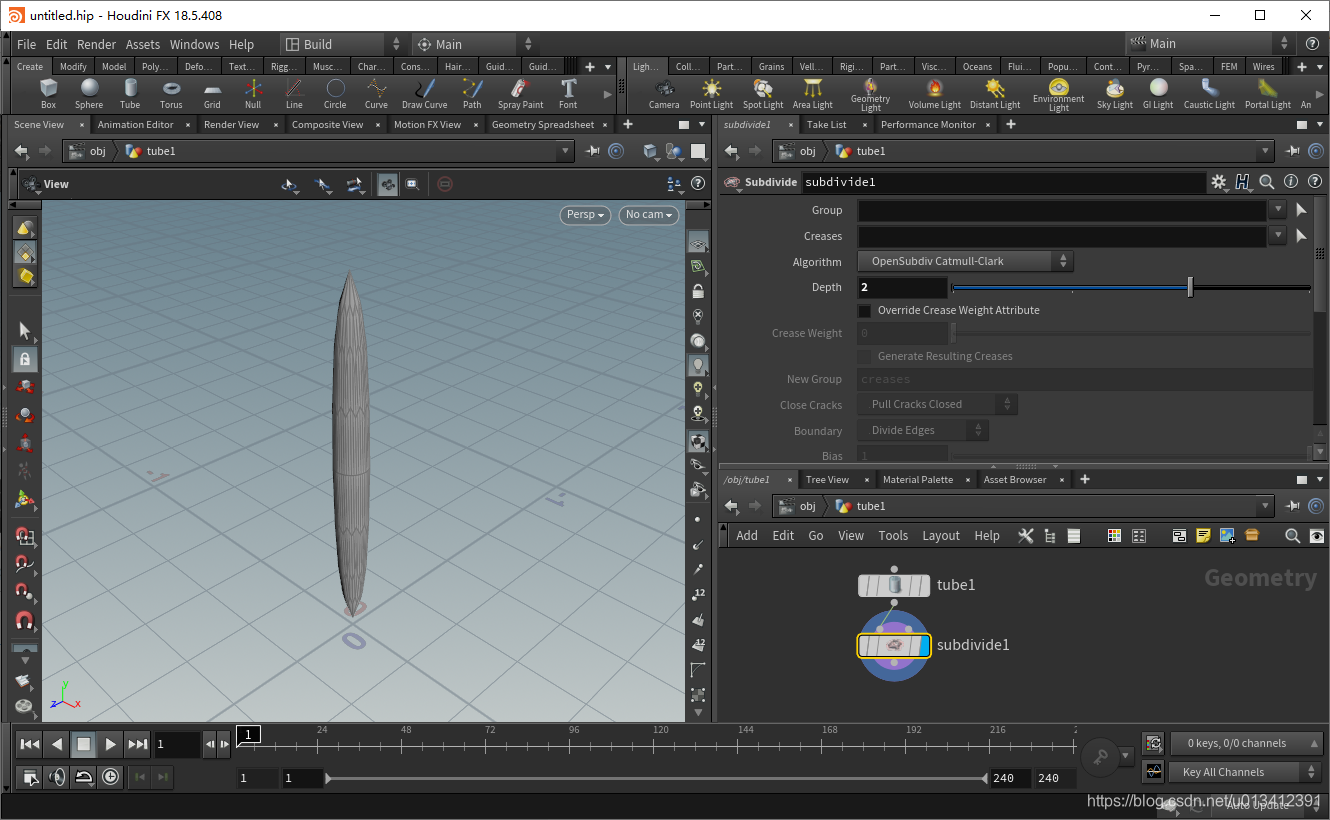Select the Draw Curve shelf tool
1330x820 pixels.
(x=425, y=94)
